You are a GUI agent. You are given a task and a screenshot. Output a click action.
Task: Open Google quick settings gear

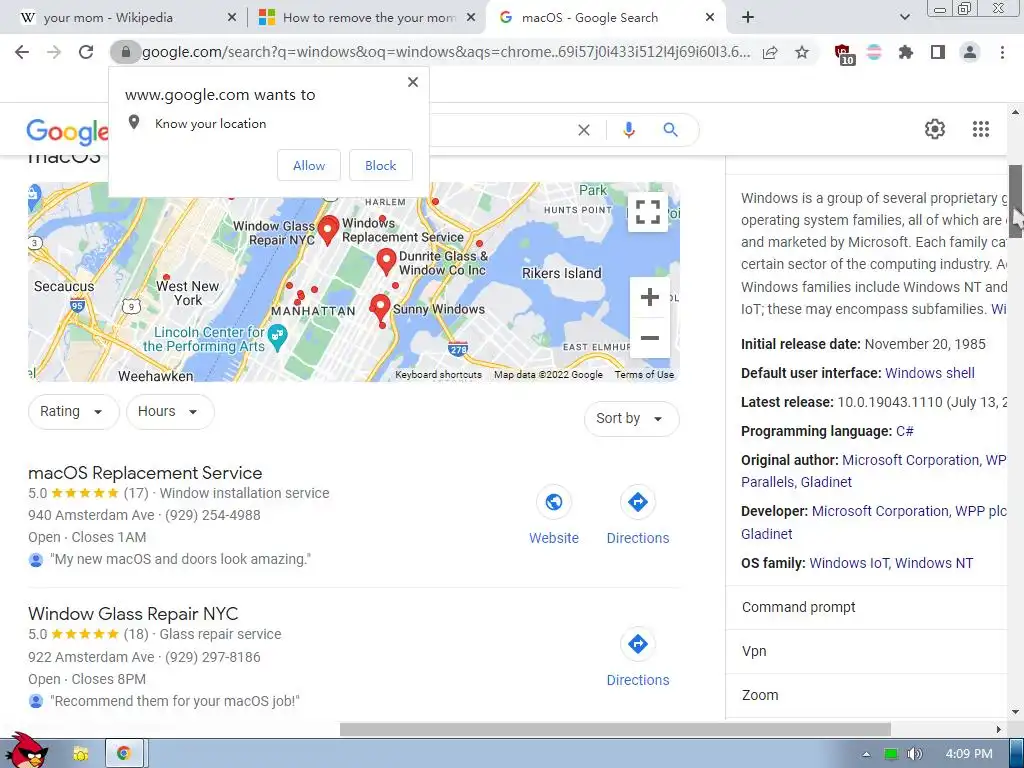tap(935, 129)
